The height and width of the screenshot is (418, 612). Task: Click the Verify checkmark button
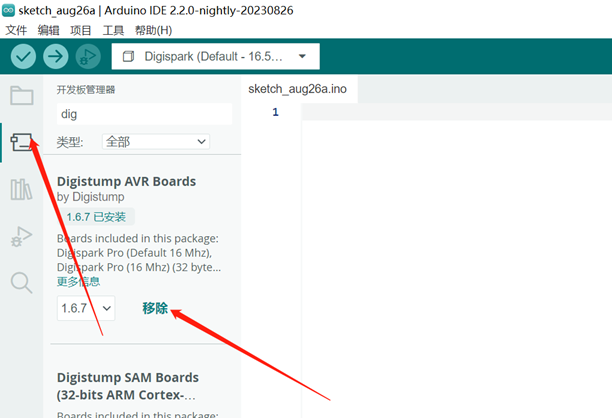point(23,57)
